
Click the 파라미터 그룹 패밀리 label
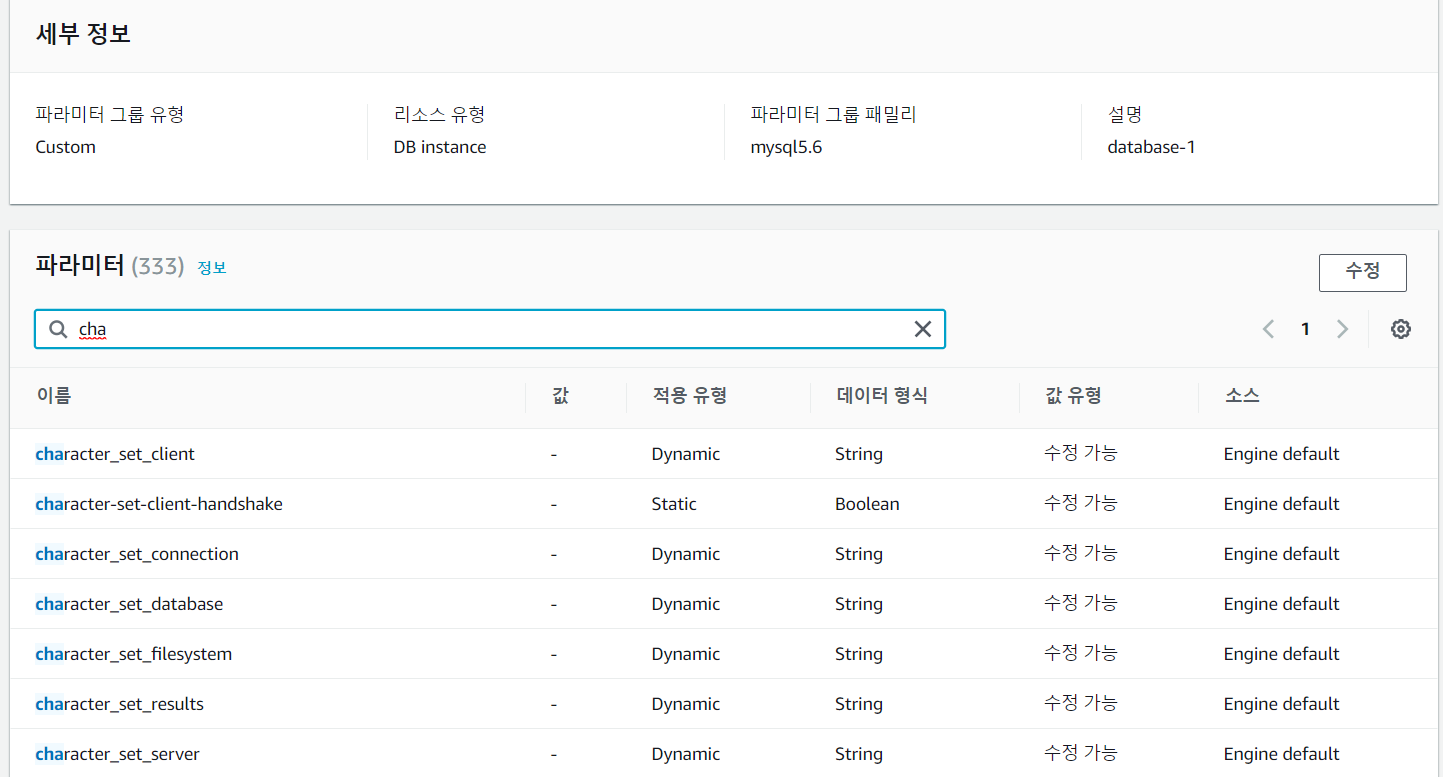tap(834, 114)
